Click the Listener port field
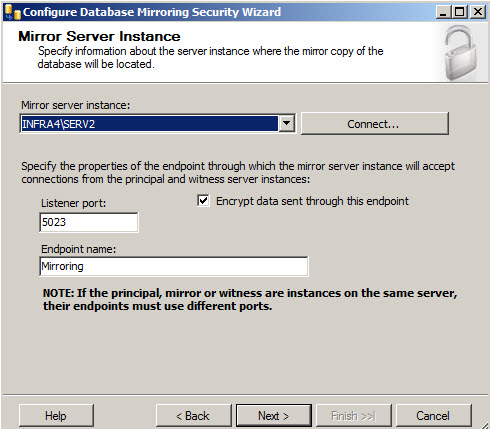The image size is (490, 429). 89,222
